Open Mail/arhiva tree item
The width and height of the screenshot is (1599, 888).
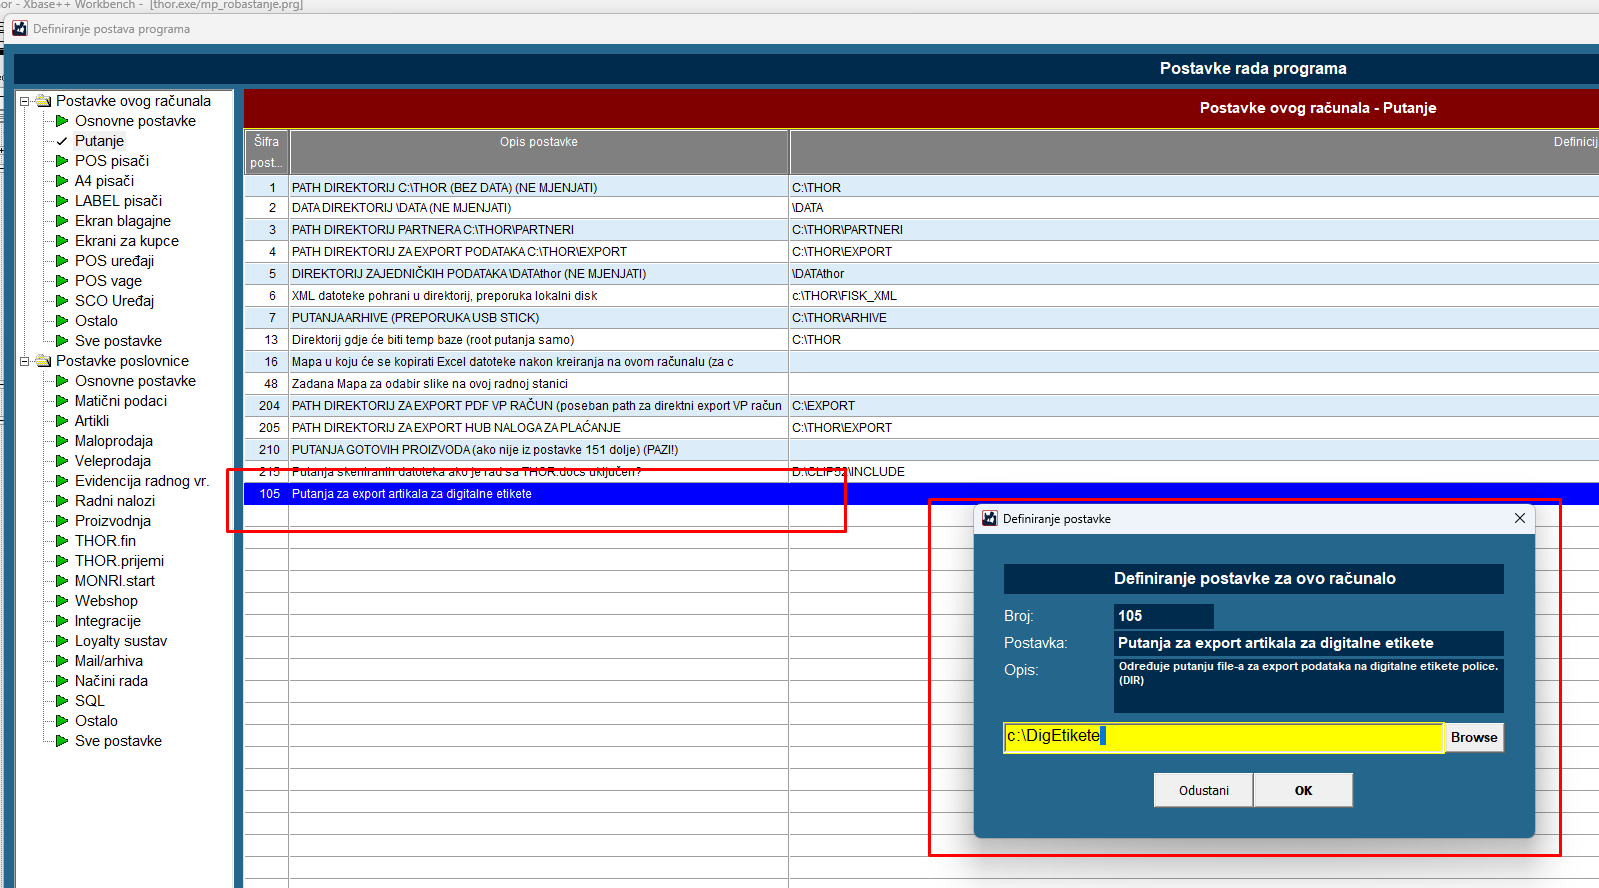(x=109, y=661)
